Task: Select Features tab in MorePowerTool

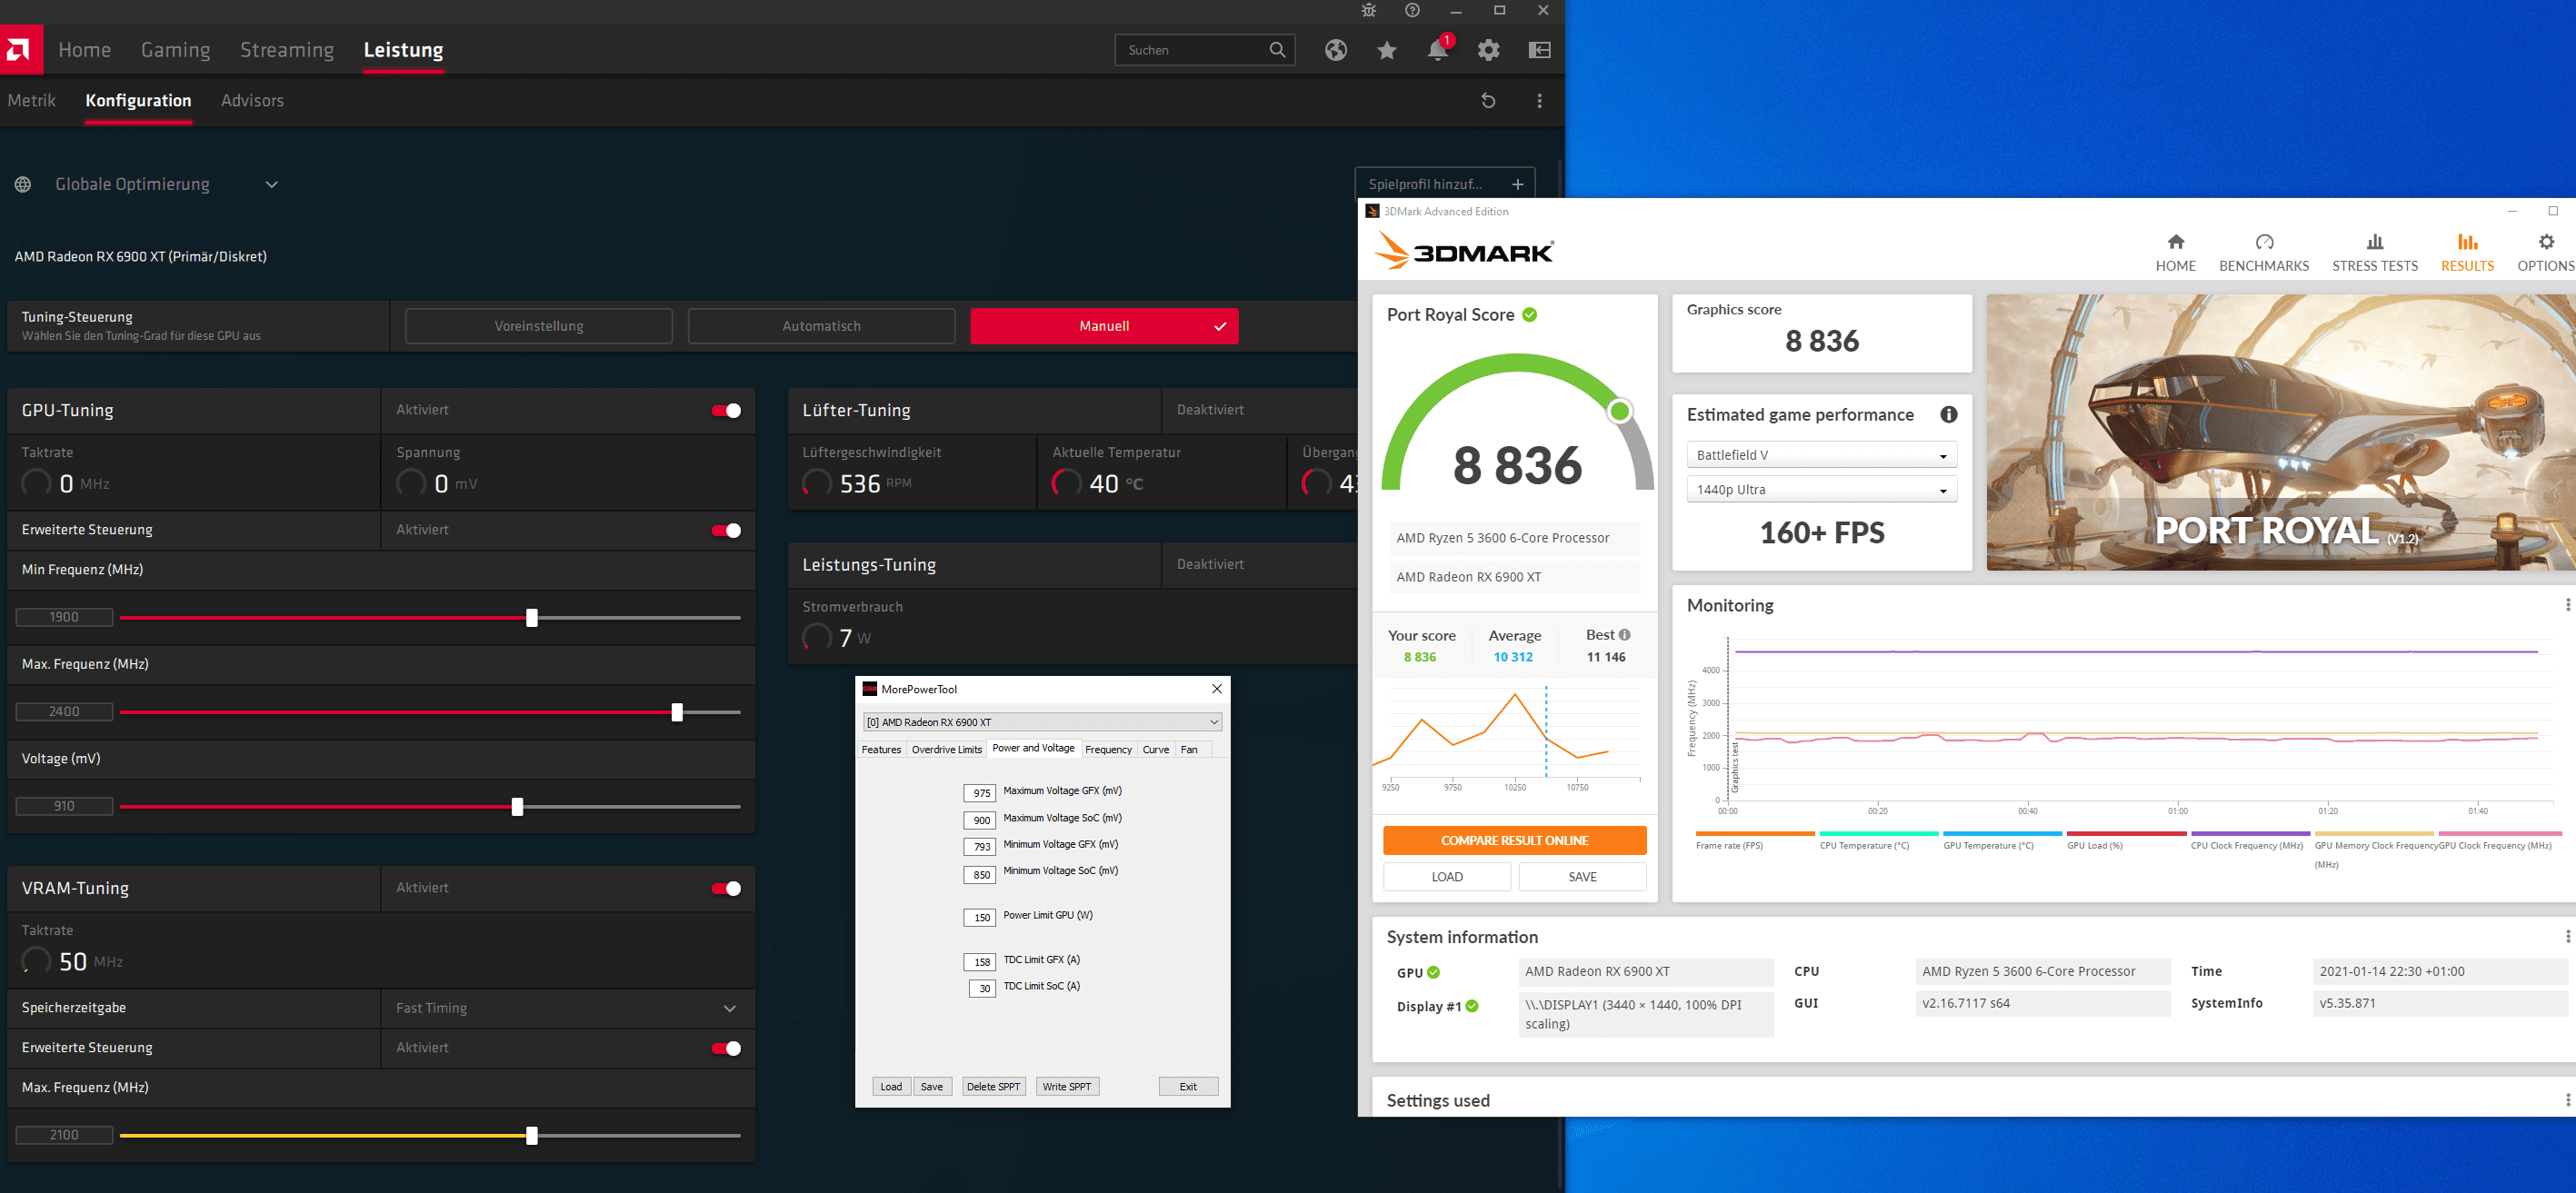Action: tap(881, 750)
